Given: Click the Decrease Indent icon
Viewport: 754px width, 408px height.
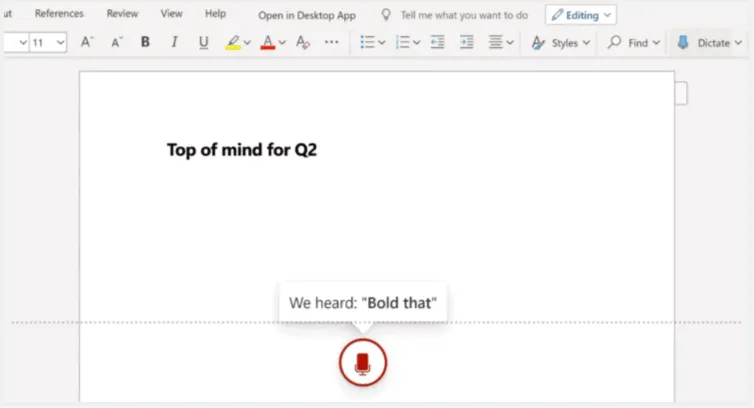Looking at the screenshot, I should coord(437,43).
